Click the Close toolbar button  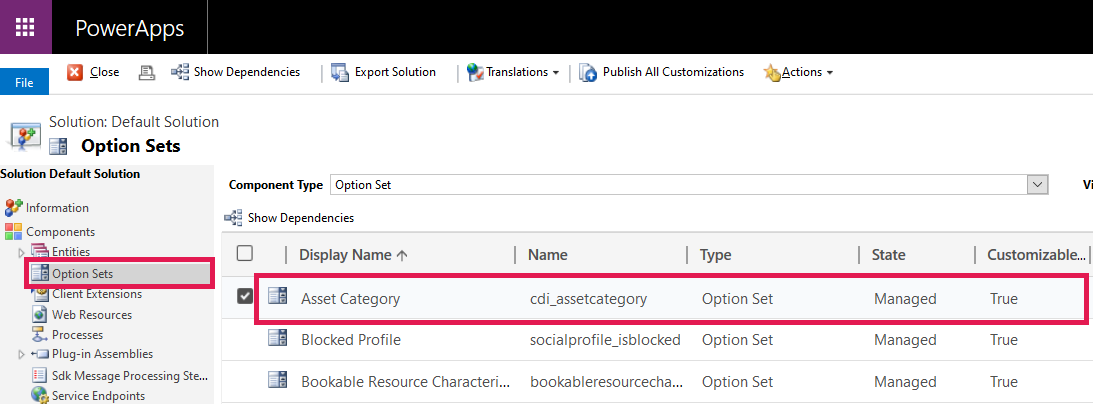tap(105, 72)
